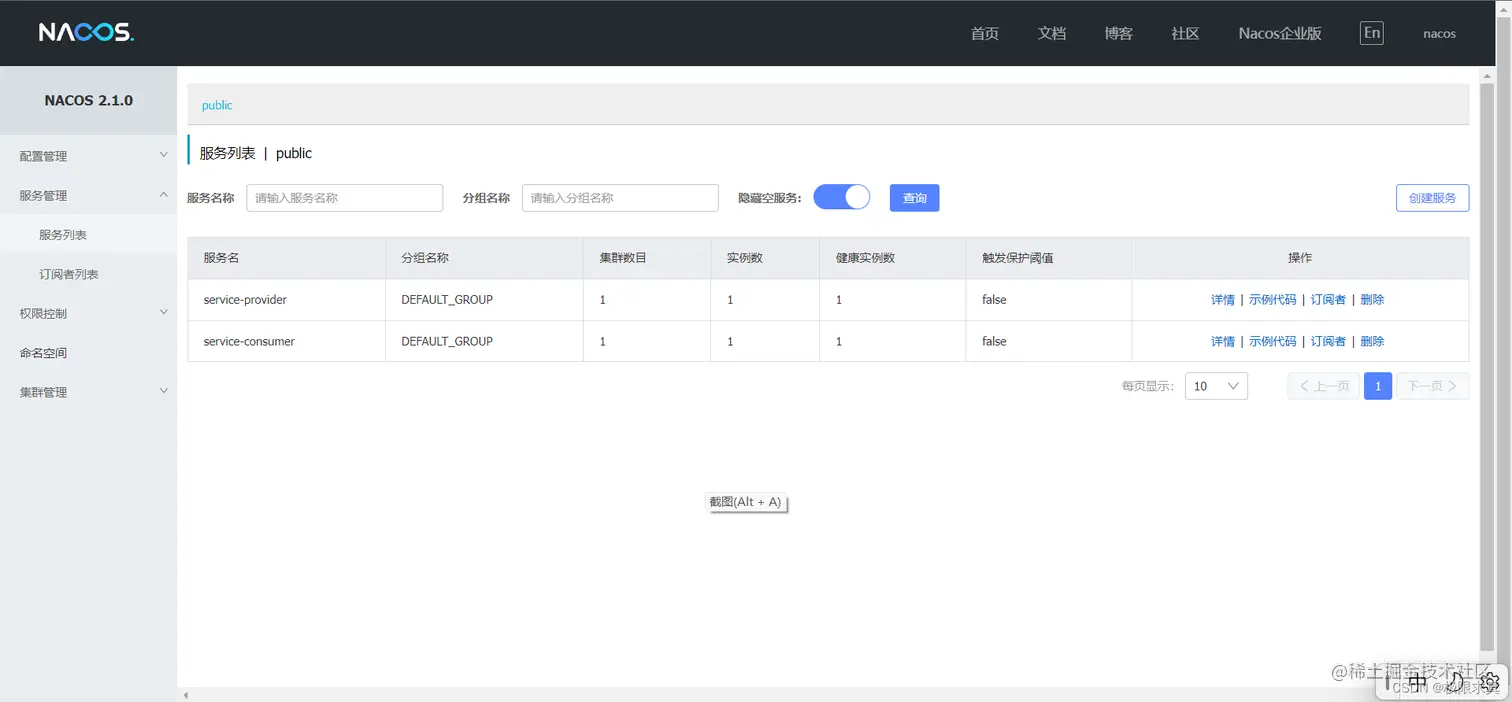Open 命名空间 in sidebar
1512x702 pixels.
coord(88,353)
